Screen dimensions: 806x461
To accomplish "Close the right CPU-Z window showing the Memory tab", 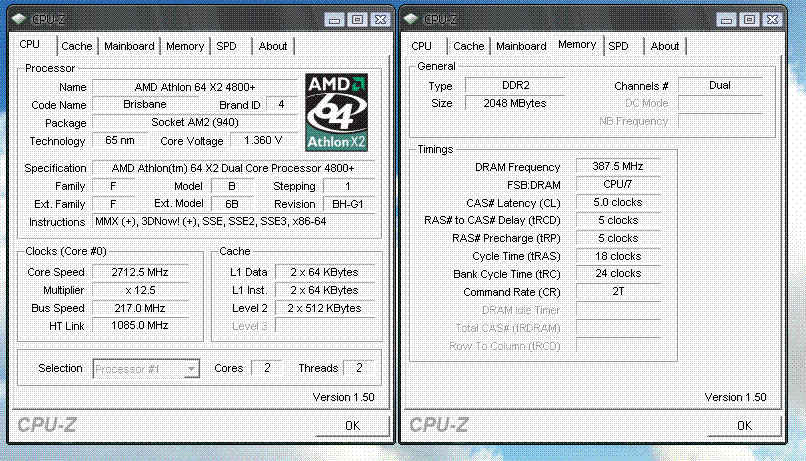I will [769, 19].
